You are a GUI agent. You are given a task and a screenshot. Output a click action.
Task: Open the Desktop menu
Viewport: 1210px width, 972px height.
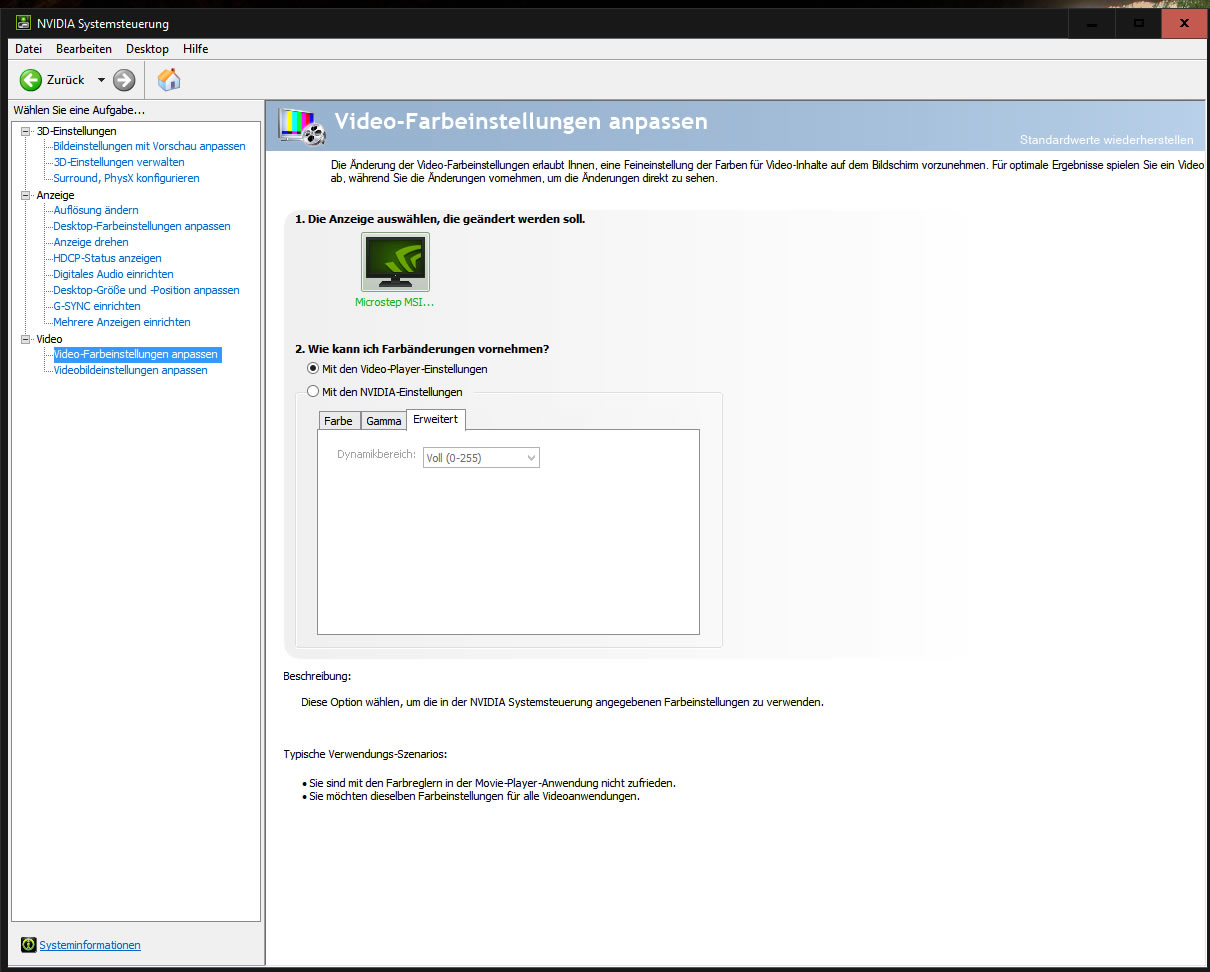[147, 49]
